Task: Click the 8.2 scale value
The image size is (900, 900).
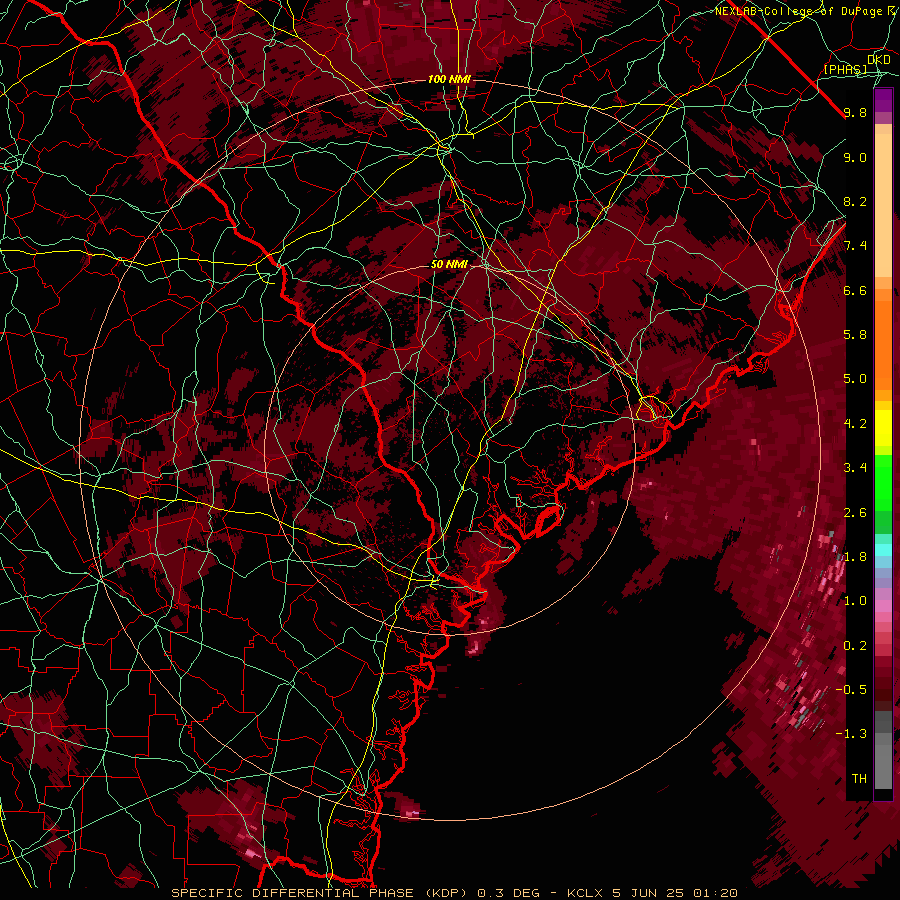Action: tap(855, 201)
